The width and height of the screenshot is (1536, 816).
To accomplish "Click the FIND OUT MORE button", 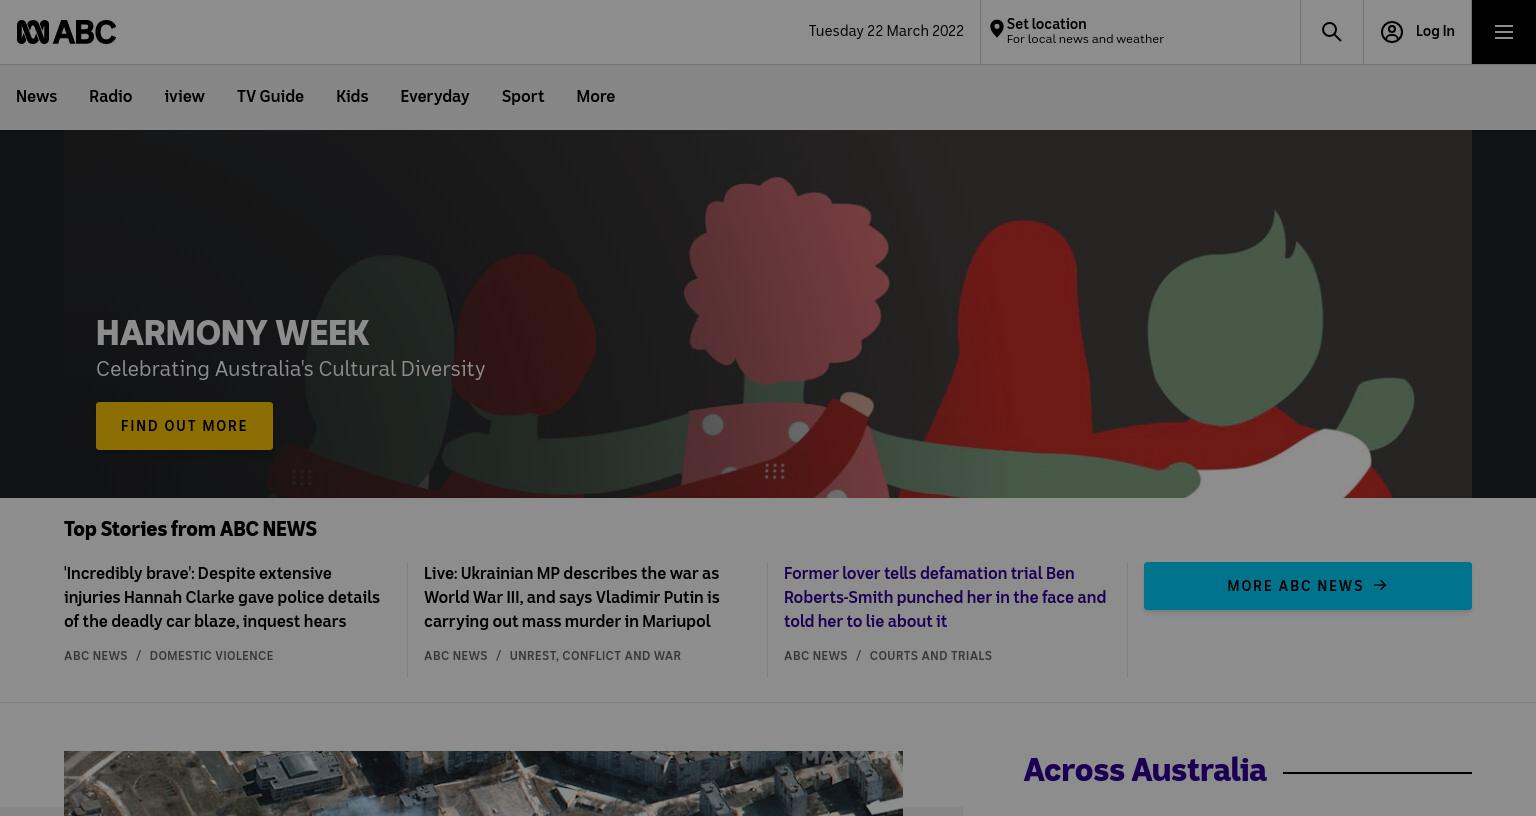I will pyautogui.click(x=184, y=426).
